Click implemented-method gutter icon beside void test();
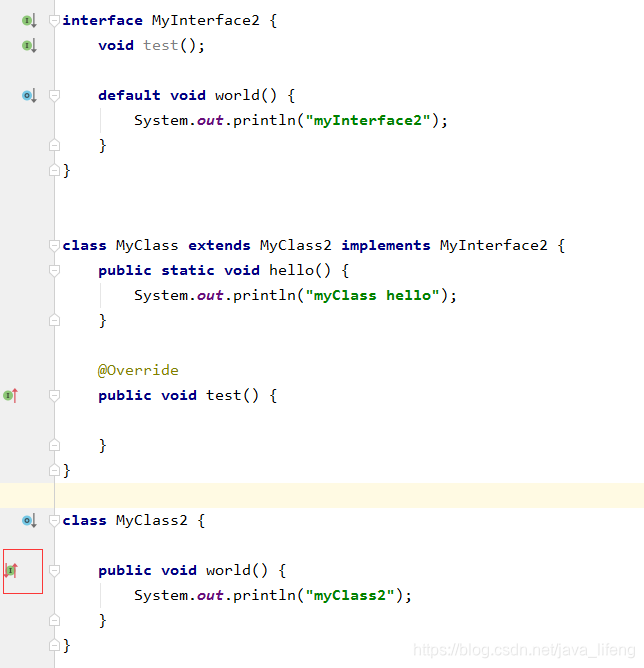644x668 pixels. [x=29, y=46]
